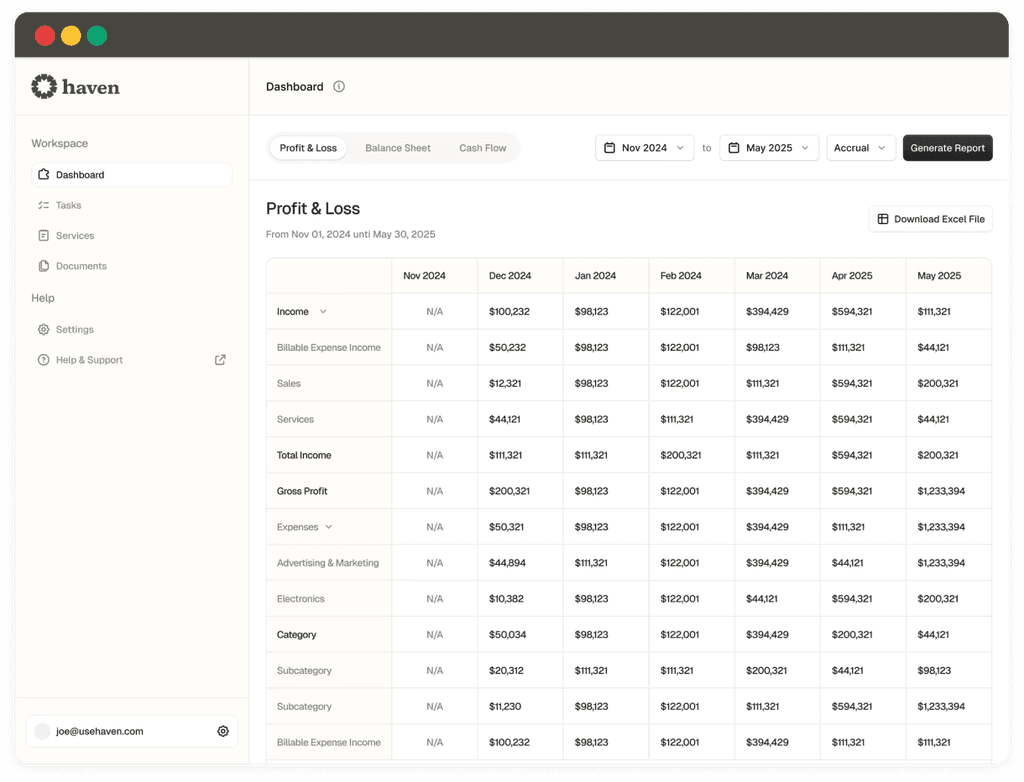Open Services in the sidebar

pos(74,236)
